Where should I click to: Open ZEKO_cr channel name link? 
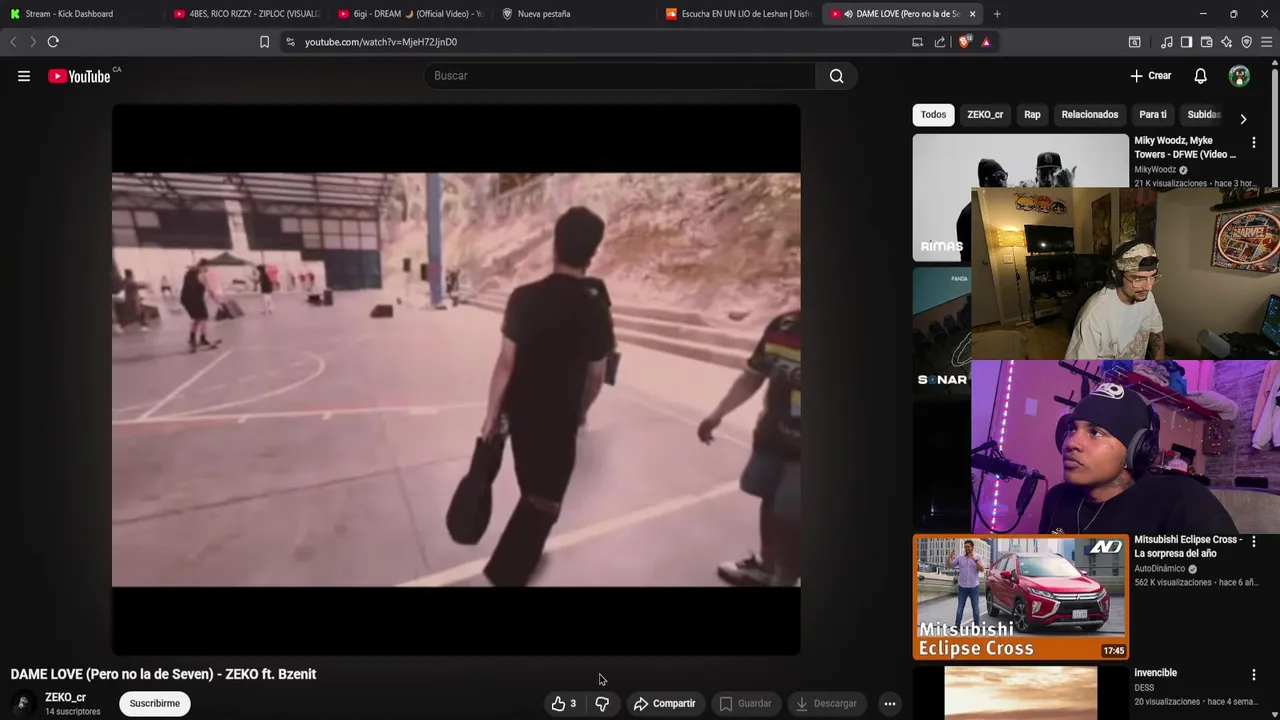click(65, 697)
